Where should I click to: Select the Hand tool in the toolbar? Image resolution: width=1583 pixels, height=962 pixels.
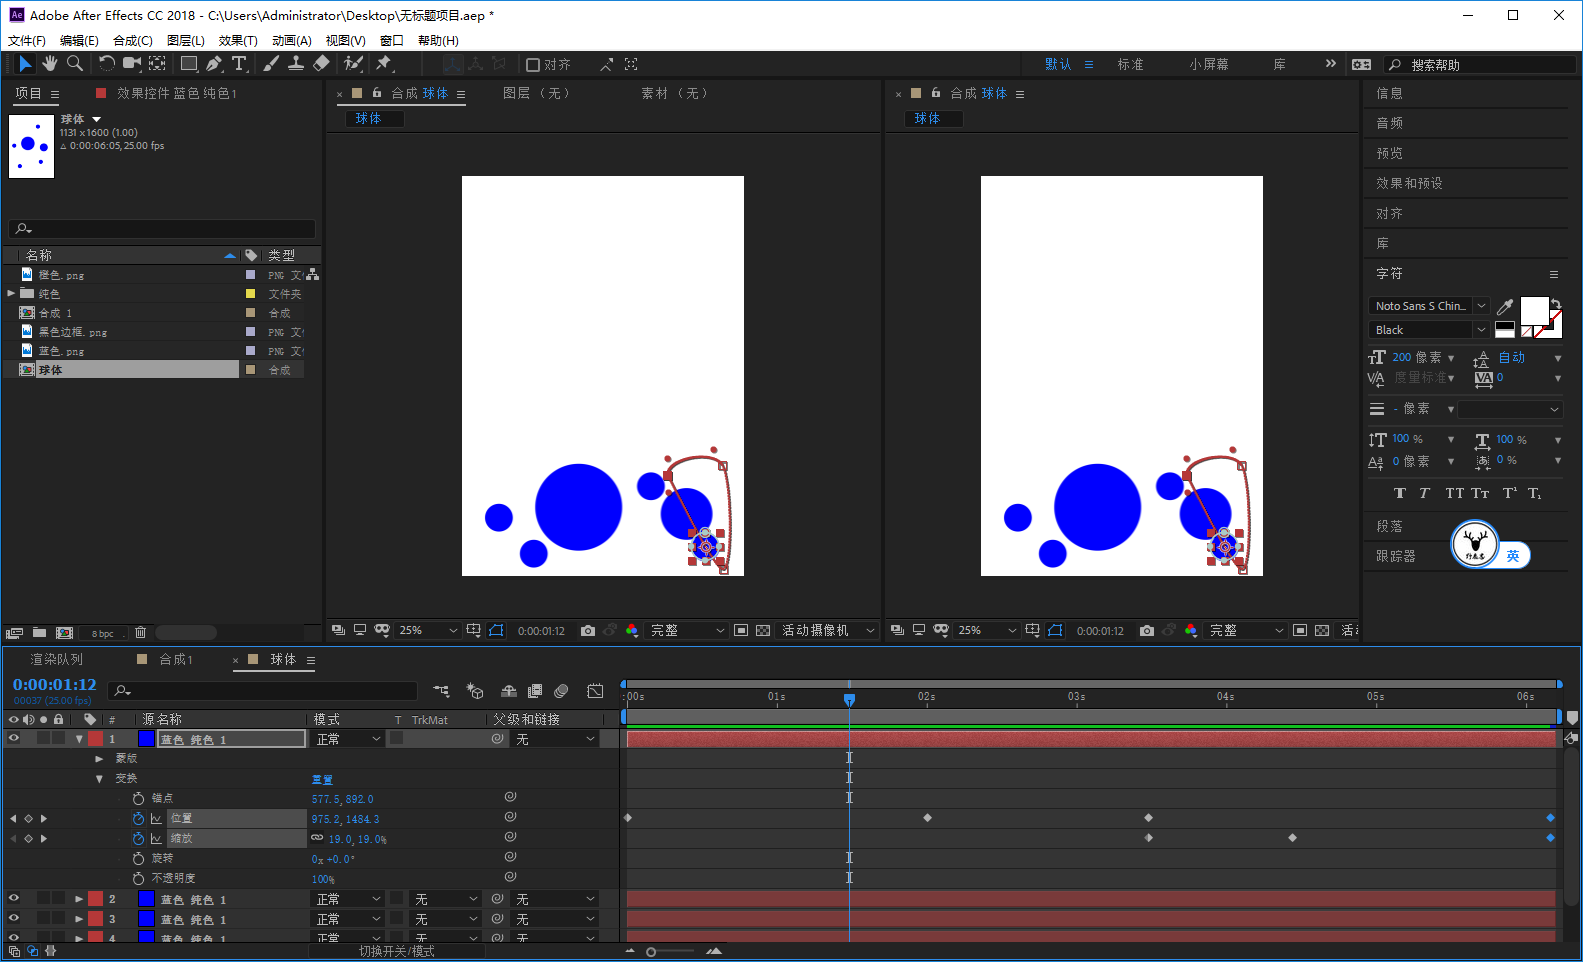(x=50, y=63)
